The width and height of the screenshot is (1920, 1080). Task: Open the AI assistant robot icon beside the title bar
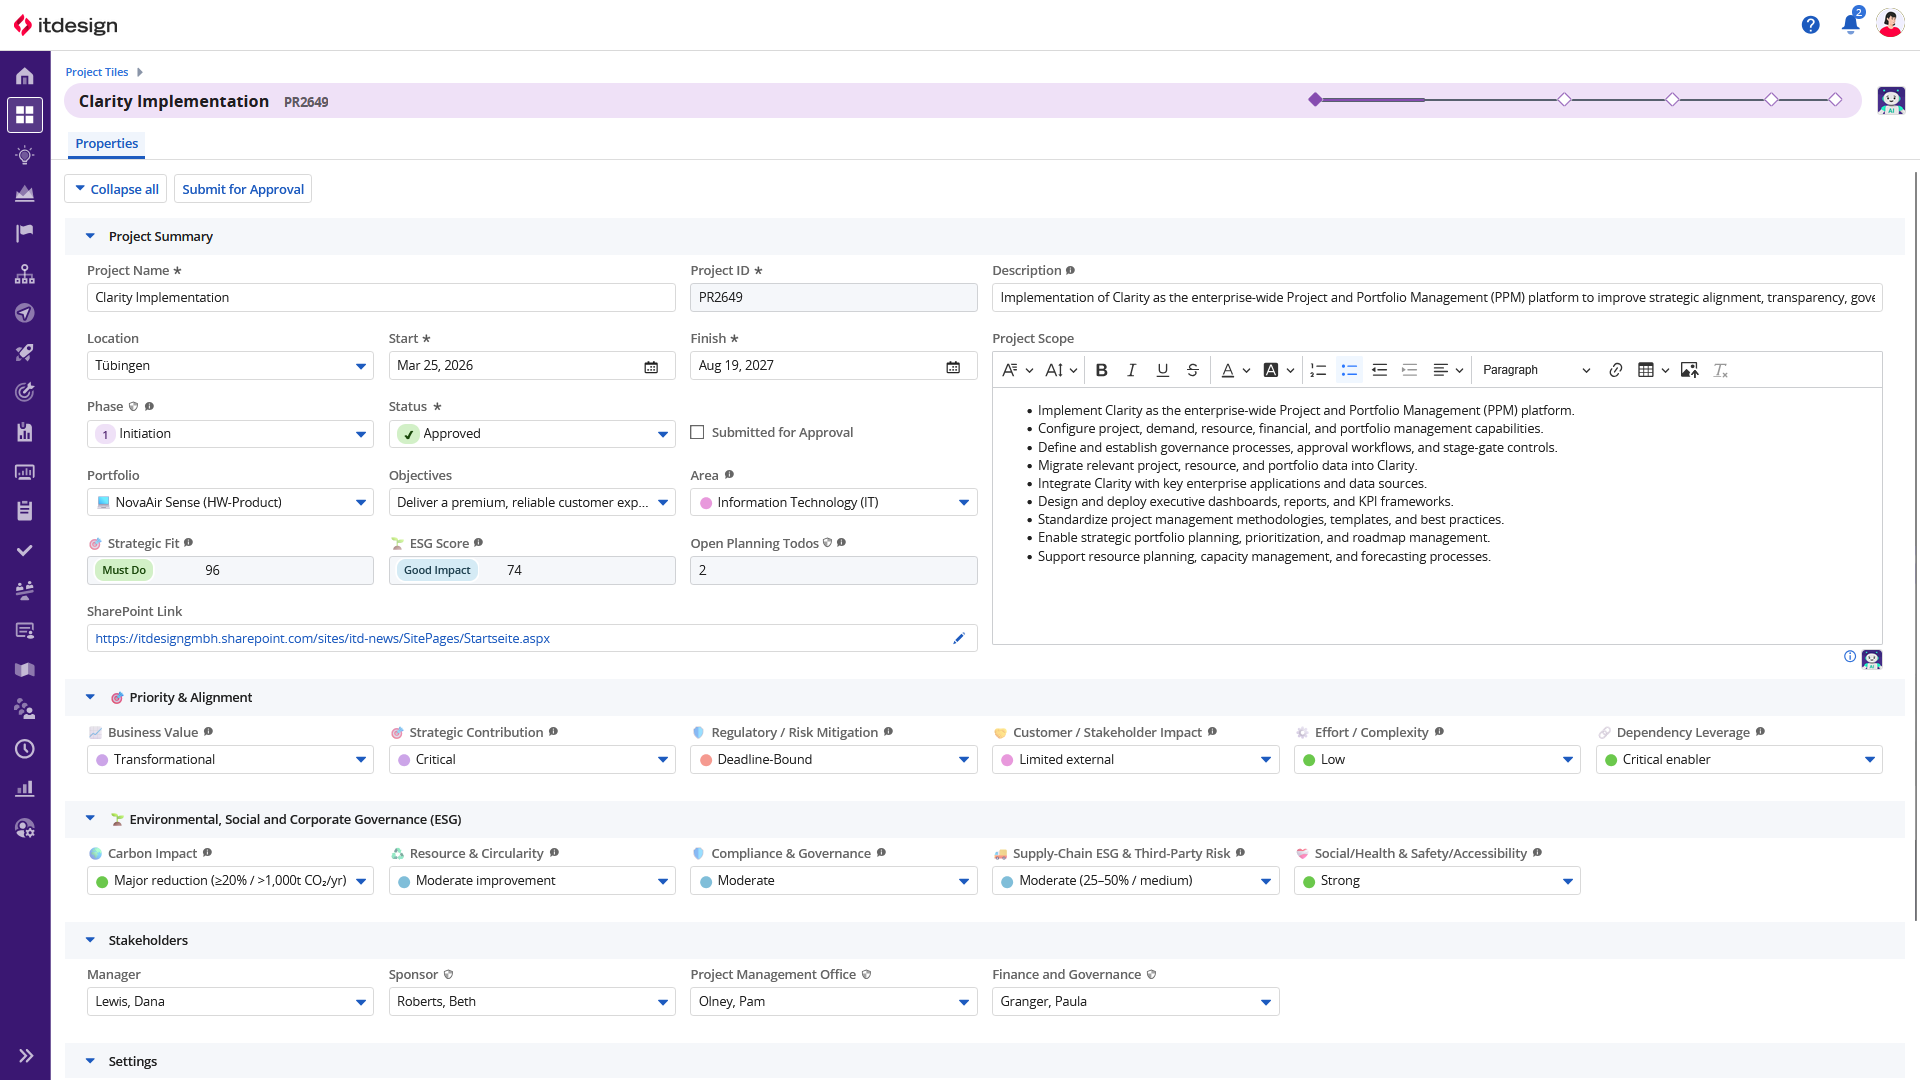(1891, 100)
